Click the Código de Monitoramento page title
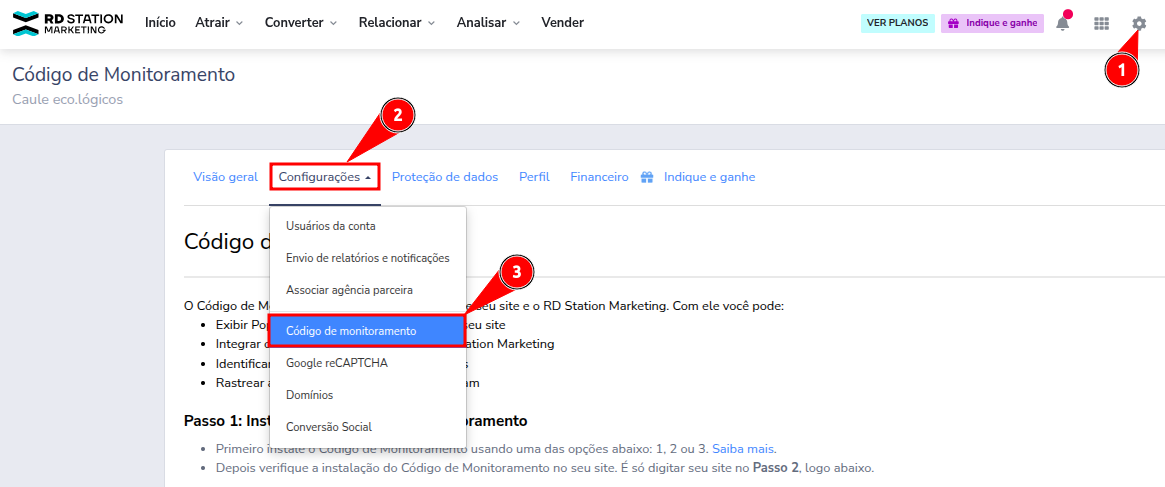Screen dimensions: 1165x487 click(x=123, y=74)
